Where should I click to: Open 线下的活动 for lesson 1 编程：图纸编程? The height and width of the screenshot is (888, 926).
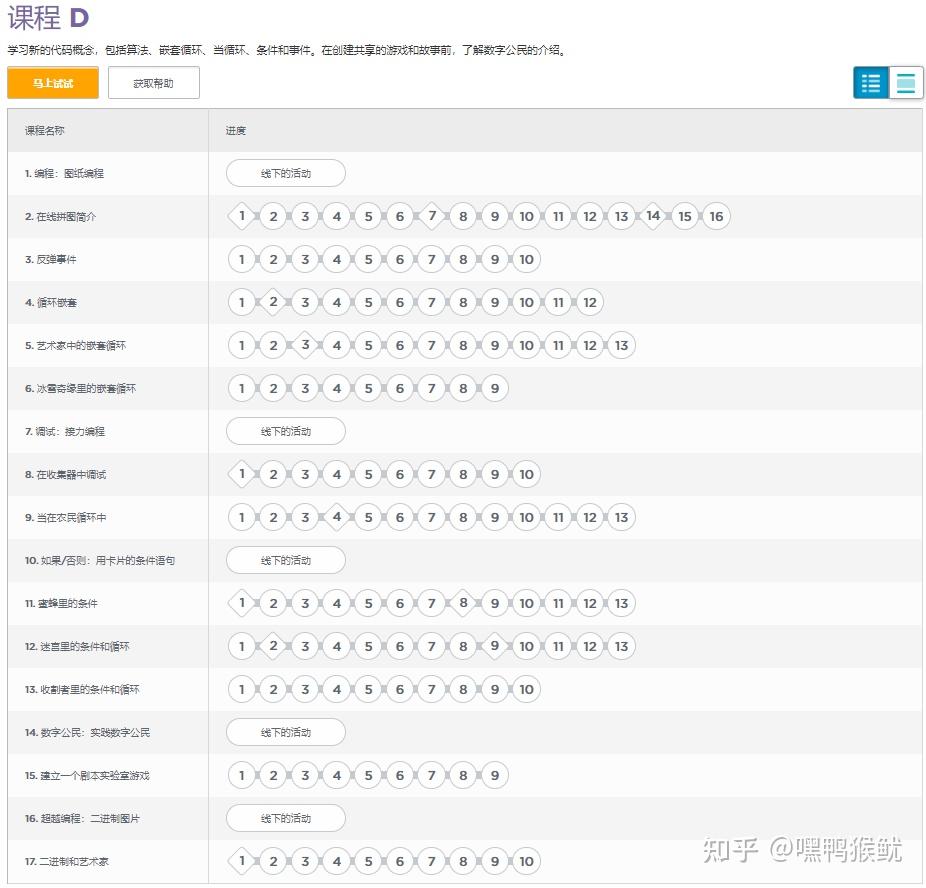click(x=286, y=173)
